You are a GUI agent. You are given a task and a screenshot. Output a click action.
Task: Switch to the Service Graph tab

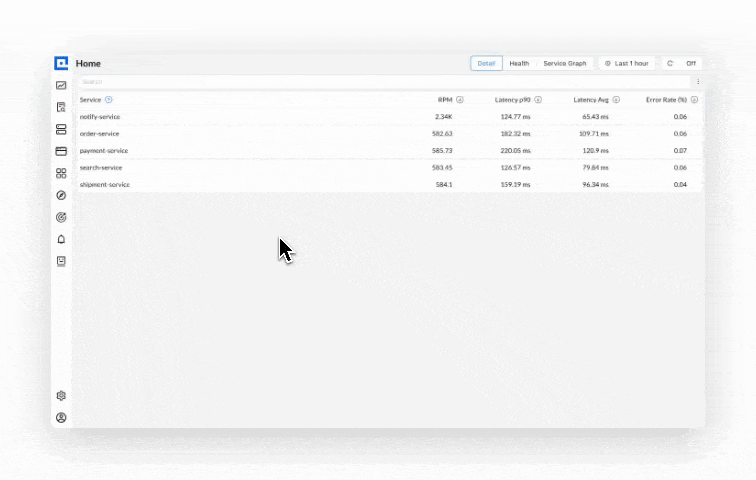pos(565,63)
